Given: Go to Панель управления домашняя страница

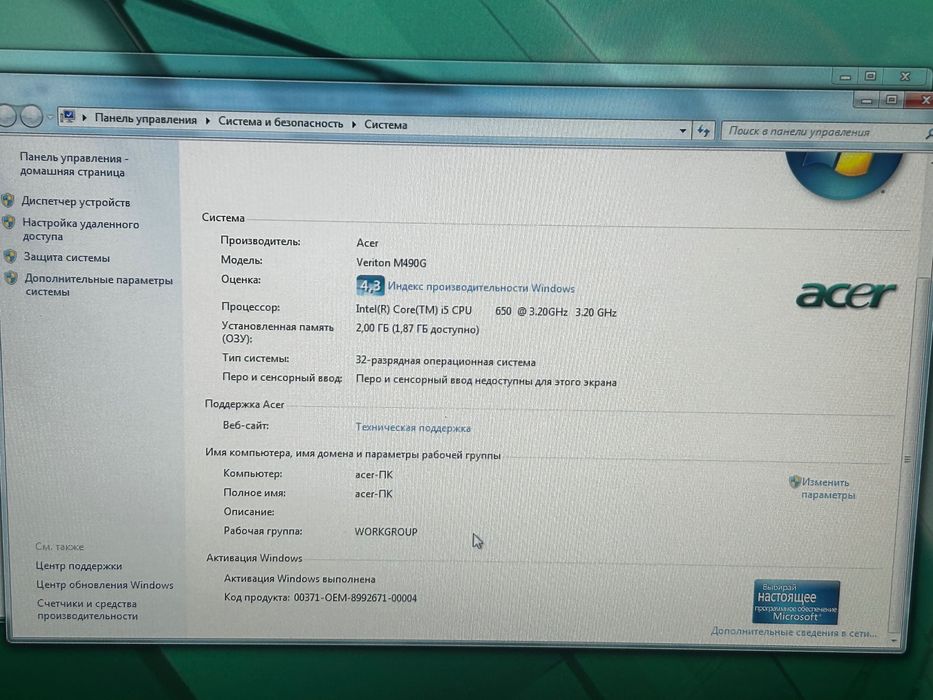Looking at the screenshot, I should click(74, 165).
